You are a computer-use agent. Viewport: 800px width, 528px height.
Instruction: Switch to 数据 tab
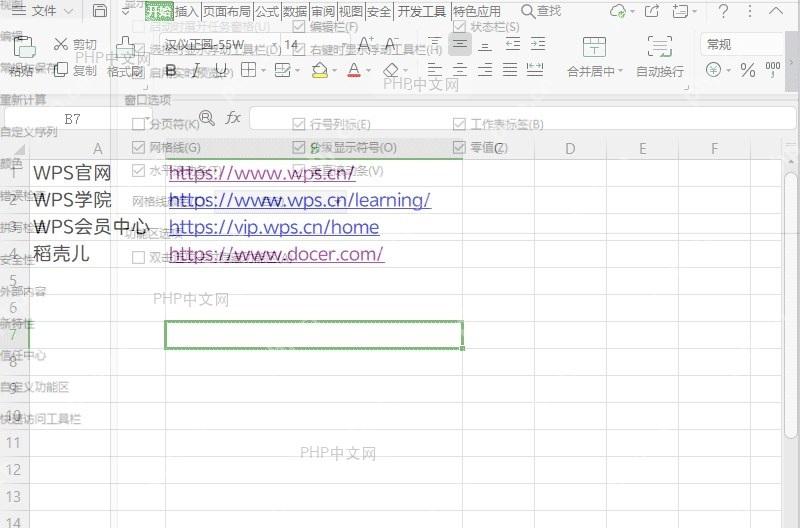click(295, 11)
